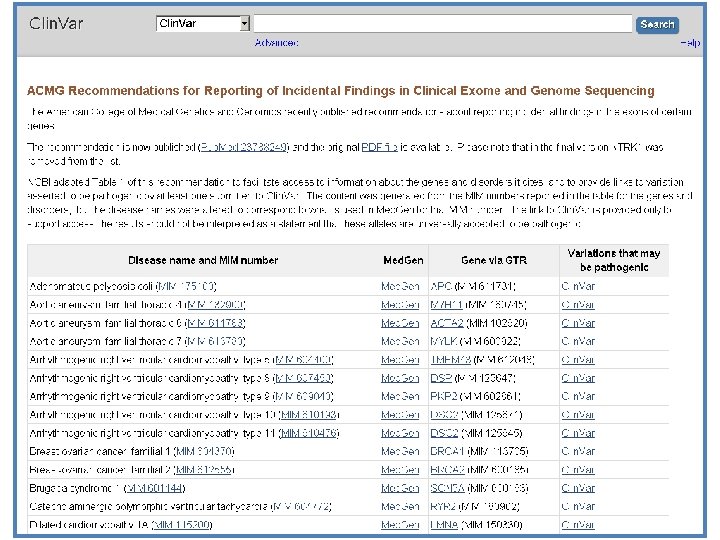Open MedGen for Catecholaminergic polymorphic ventricular tachycardia

click(400, 506)
